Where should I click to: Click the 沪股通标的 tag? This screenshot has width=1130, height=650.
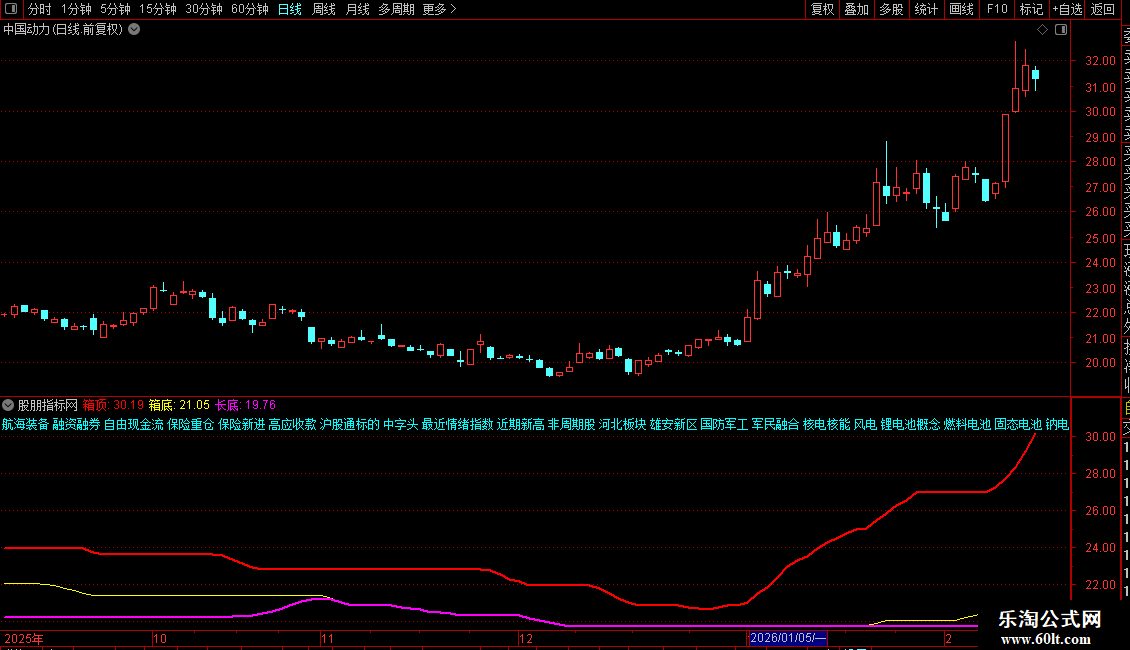350,424
